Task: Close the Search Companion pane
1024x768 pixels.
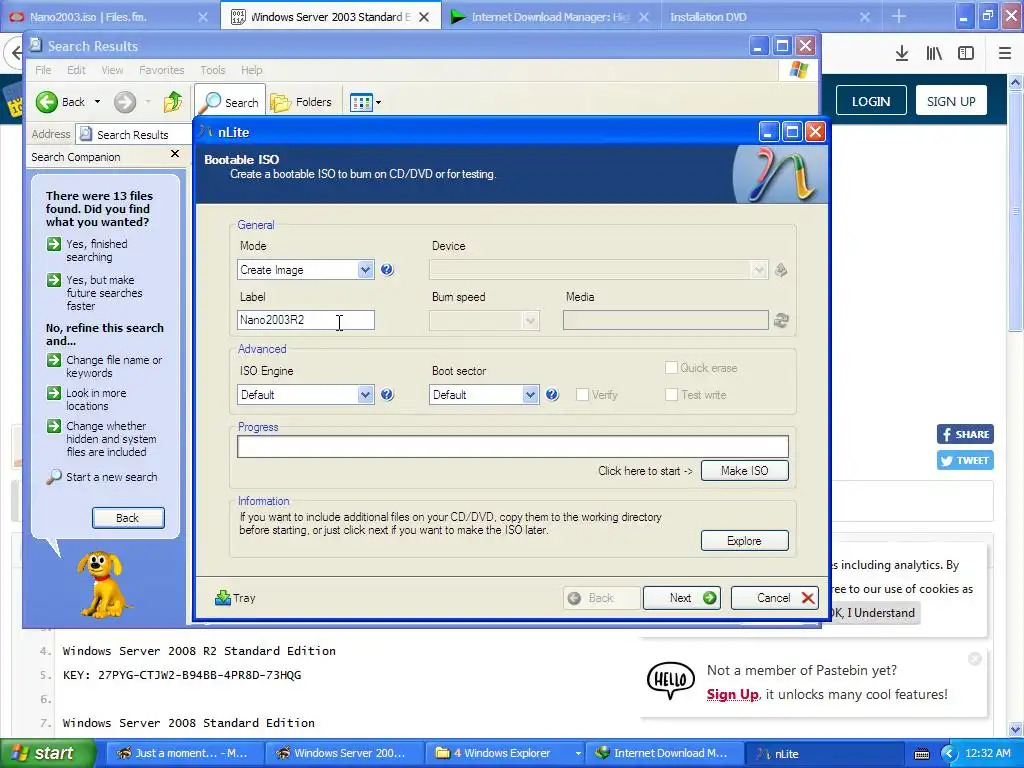Action: pos(175,153)
